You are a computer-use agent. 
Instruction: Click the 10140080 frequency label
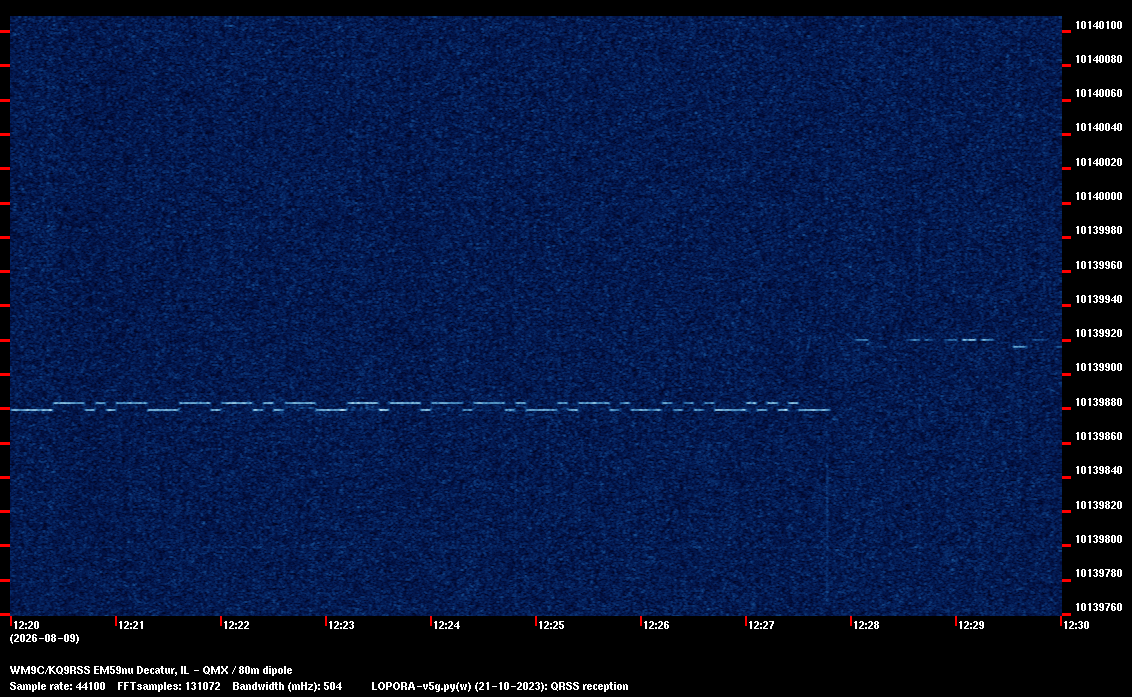coord(1099,59)
